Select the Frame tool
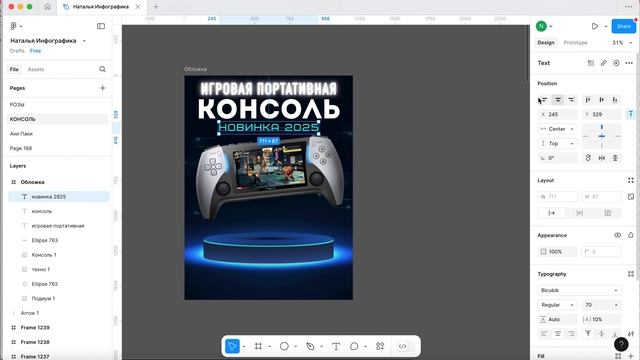Viewport: 640px width, 360px height. click(x=258, y=346)
